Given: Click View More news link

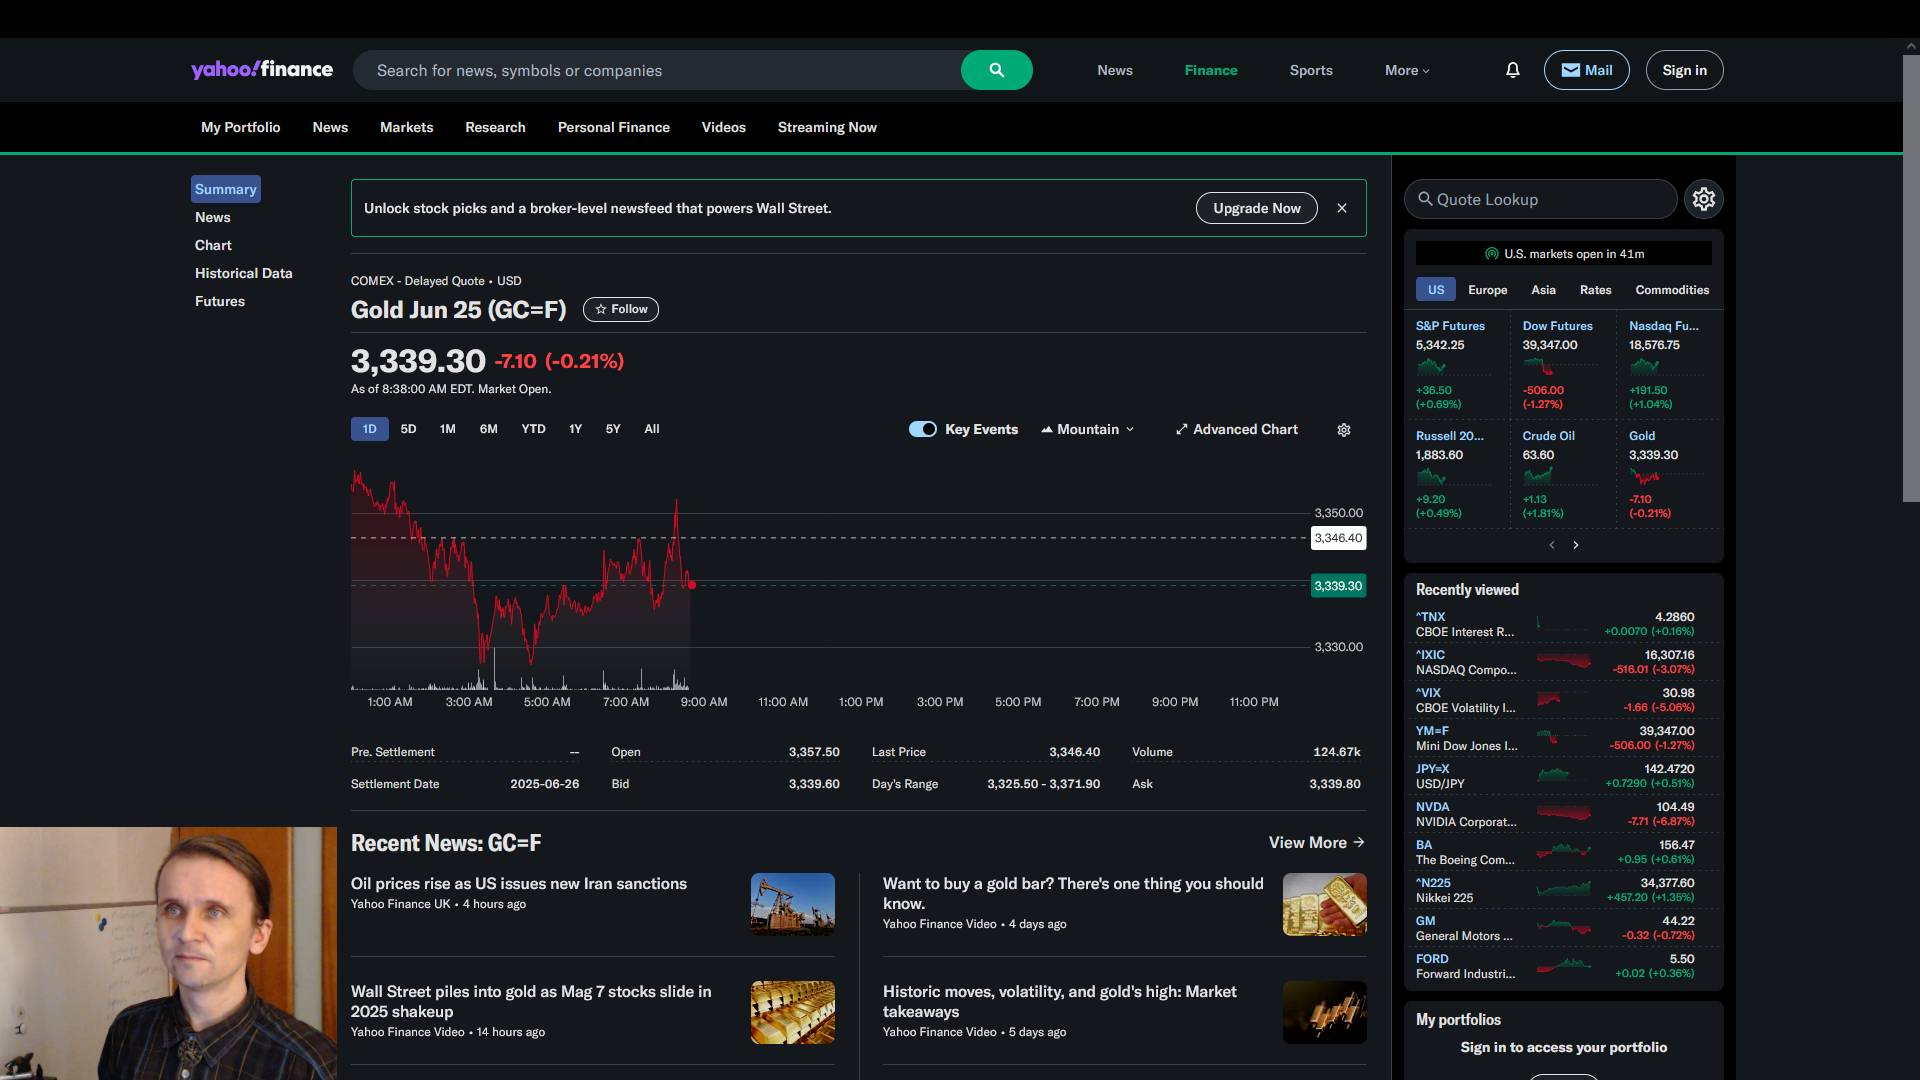Looking at the screenshot, I should click(1316, 842).
